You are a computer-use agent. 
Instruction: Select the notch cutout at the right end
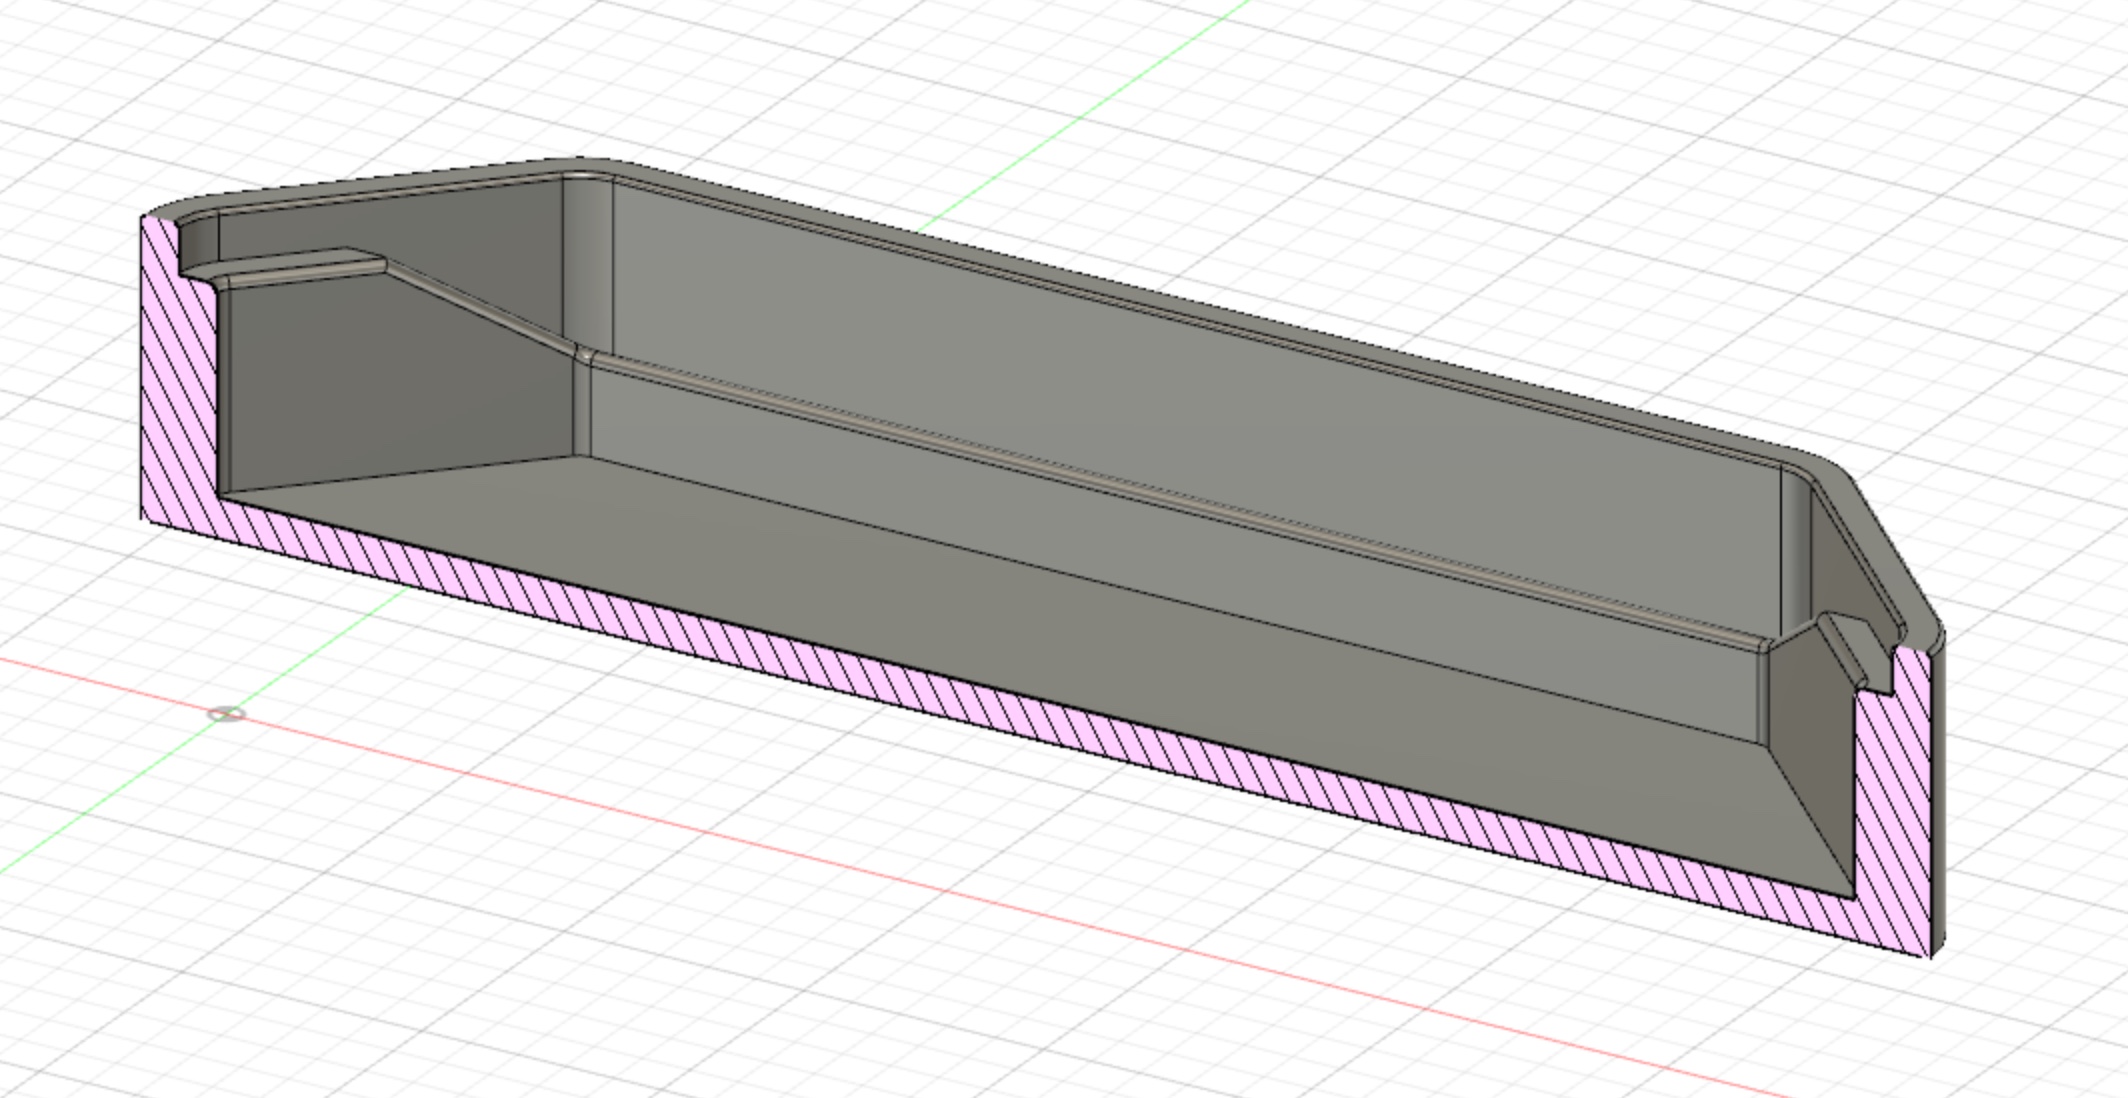pyautogui.click(x=1858, y=652)
